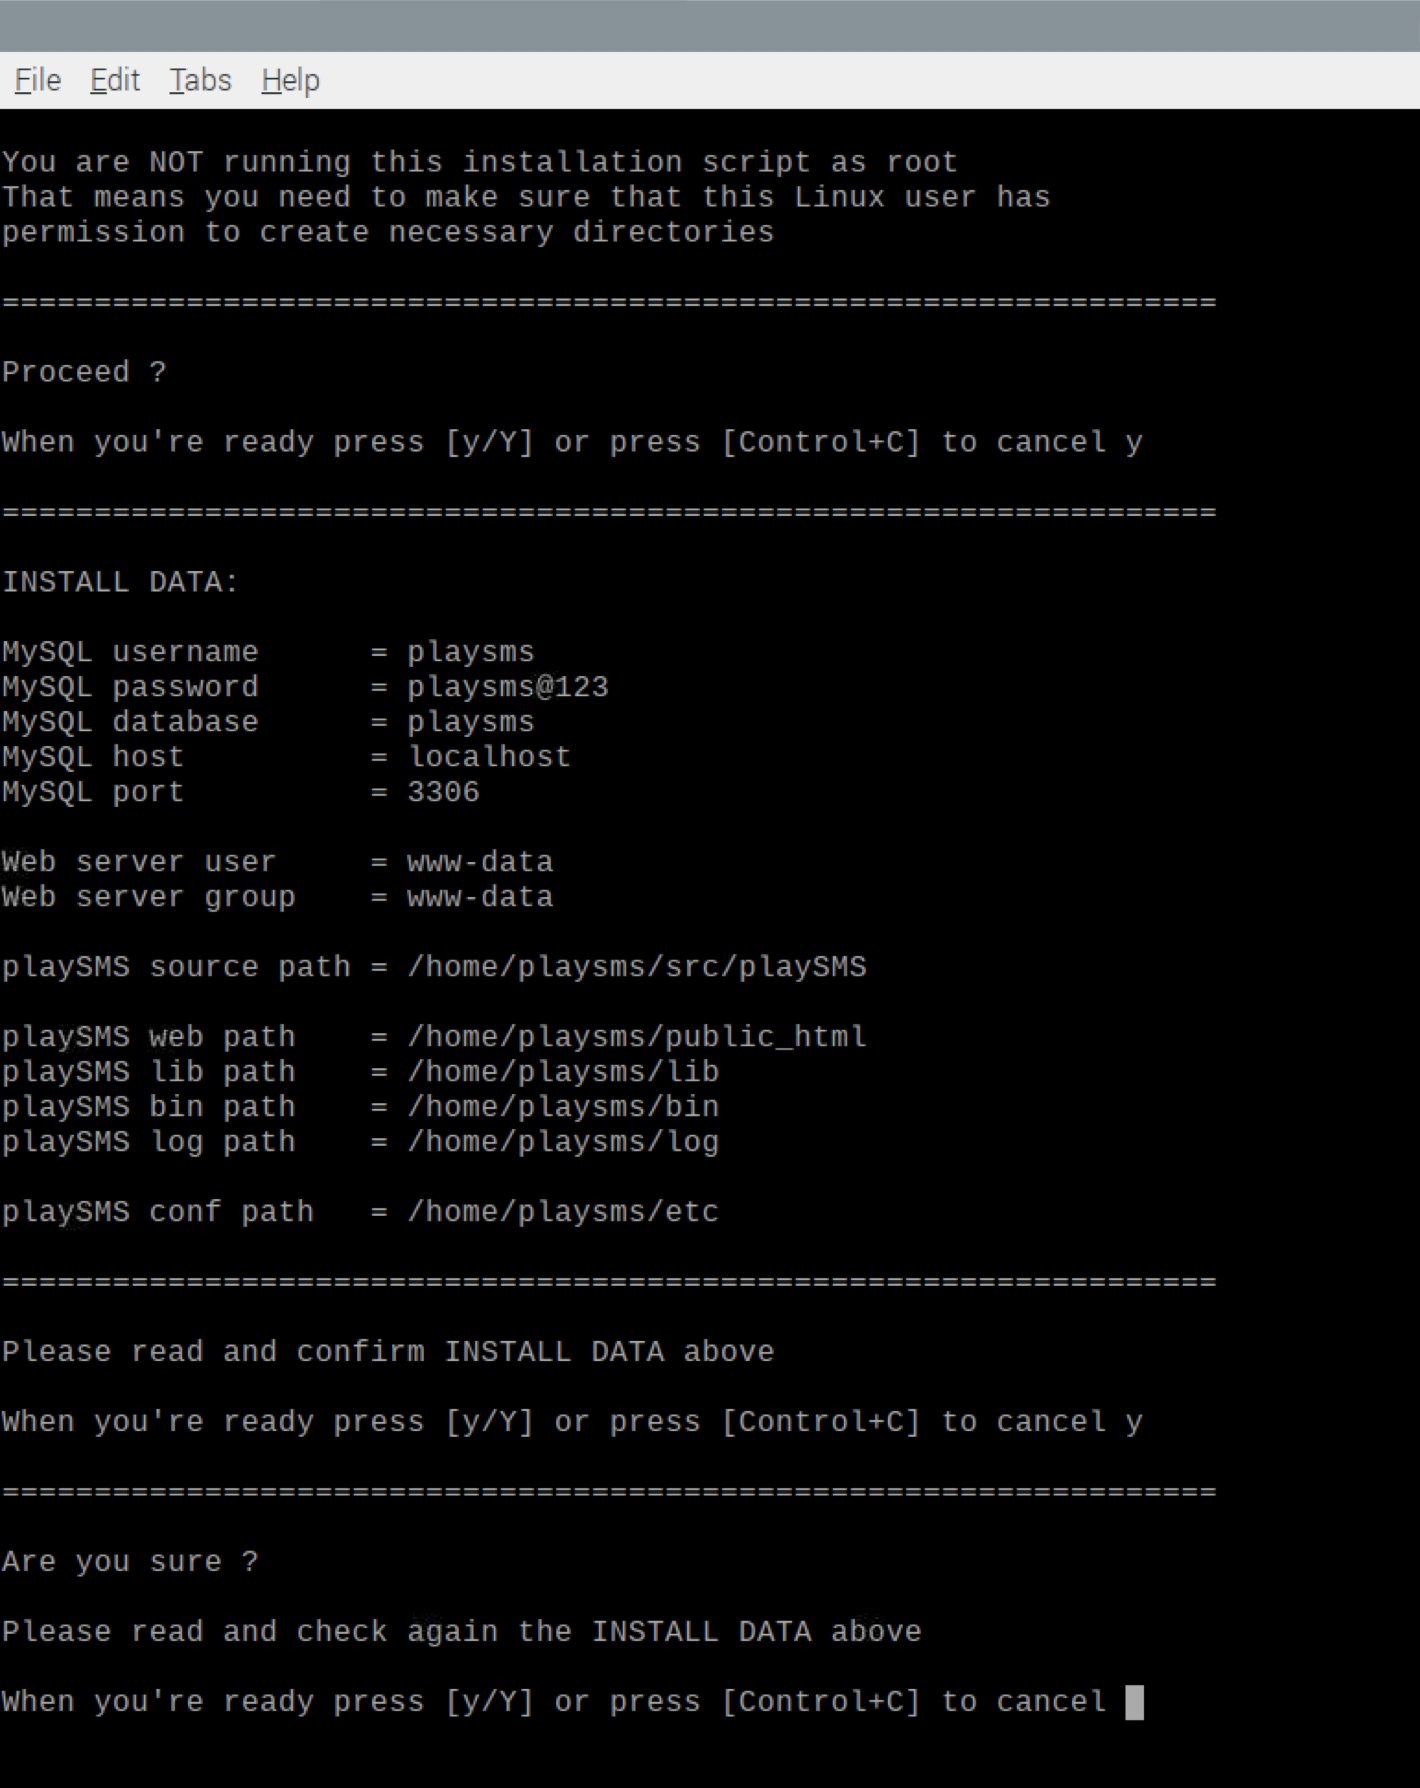
Task: Click 'permission to create necessary directories' line
Action: pyautogui.click(x=388, y=232)
